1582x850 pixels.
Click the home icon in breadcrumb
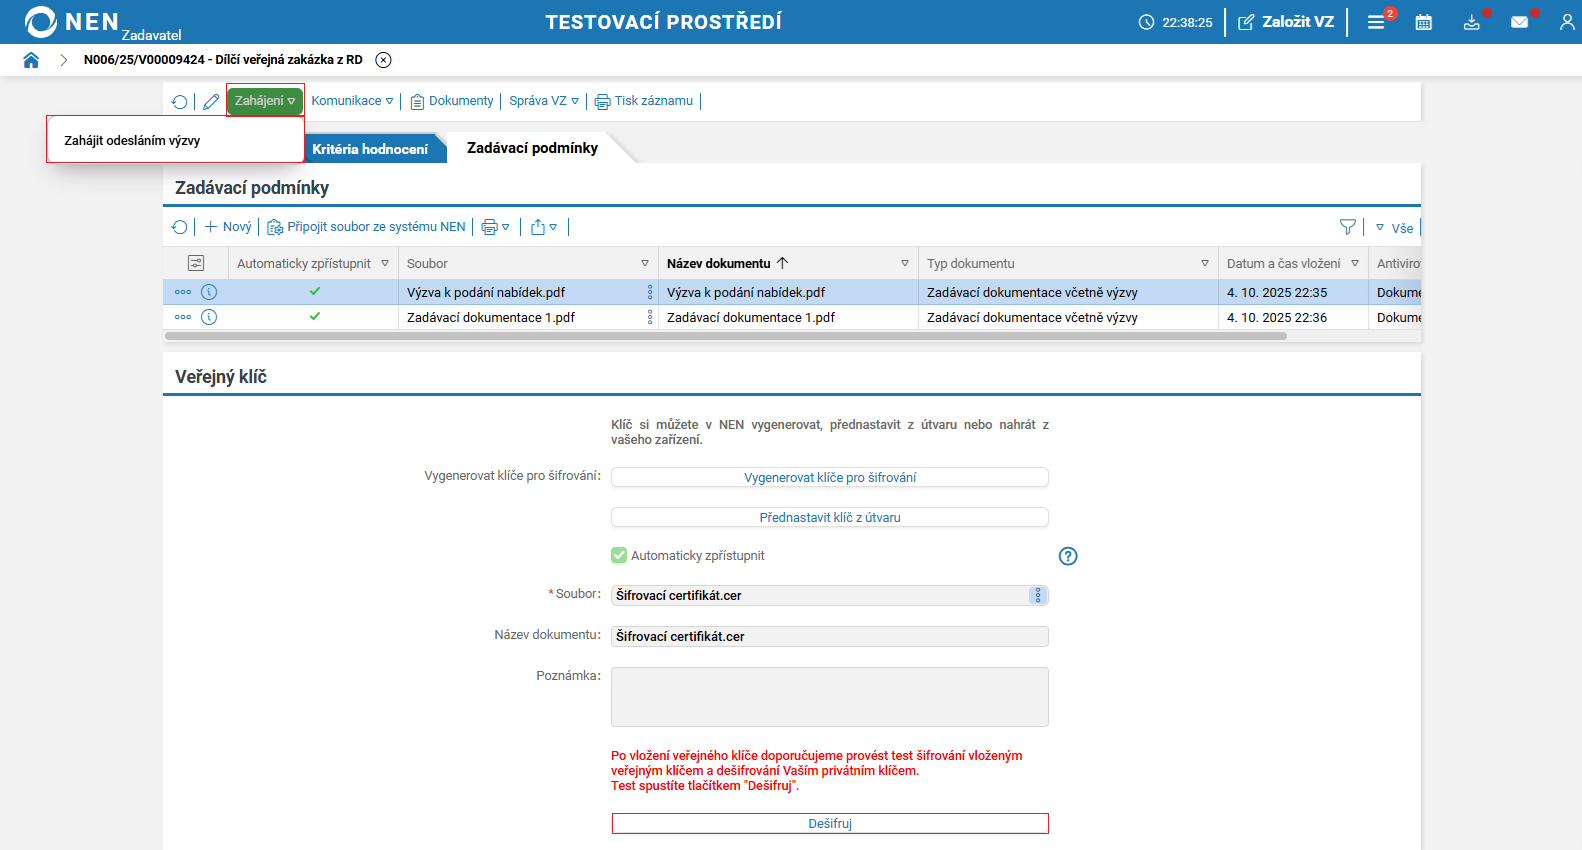(31, 60)
